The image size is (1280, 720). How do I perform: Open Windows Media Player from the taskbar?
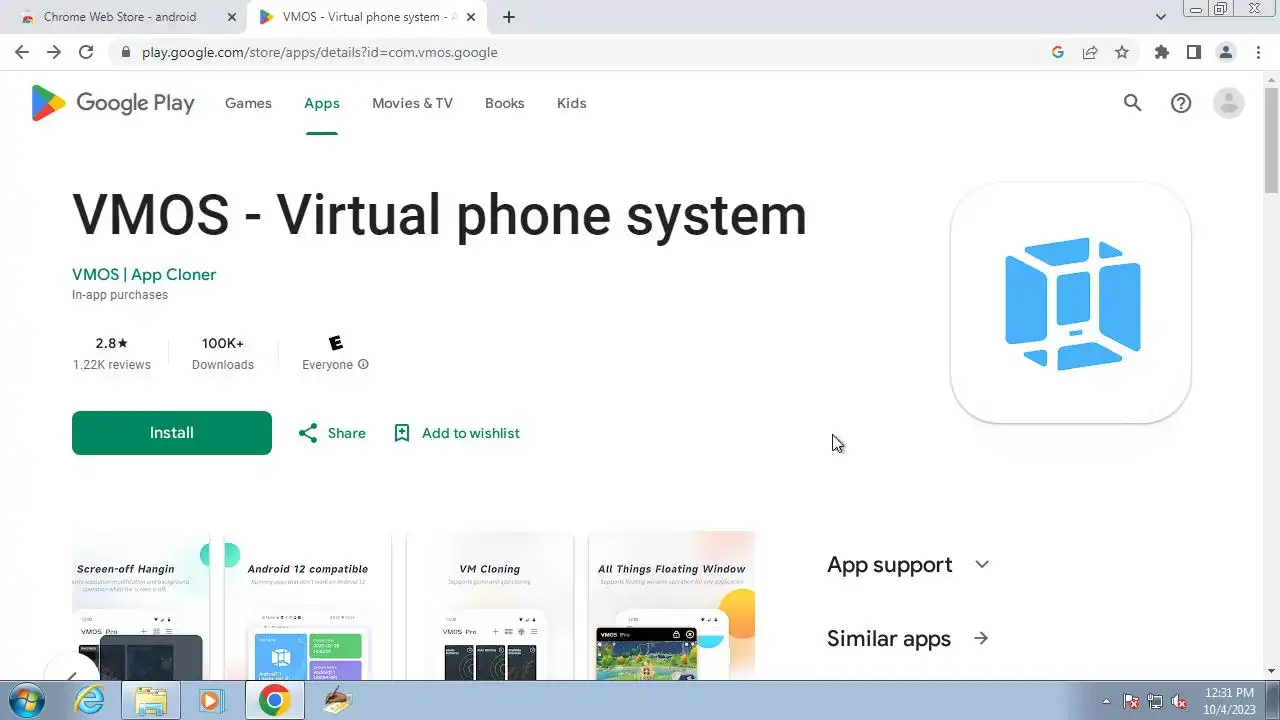211,700
